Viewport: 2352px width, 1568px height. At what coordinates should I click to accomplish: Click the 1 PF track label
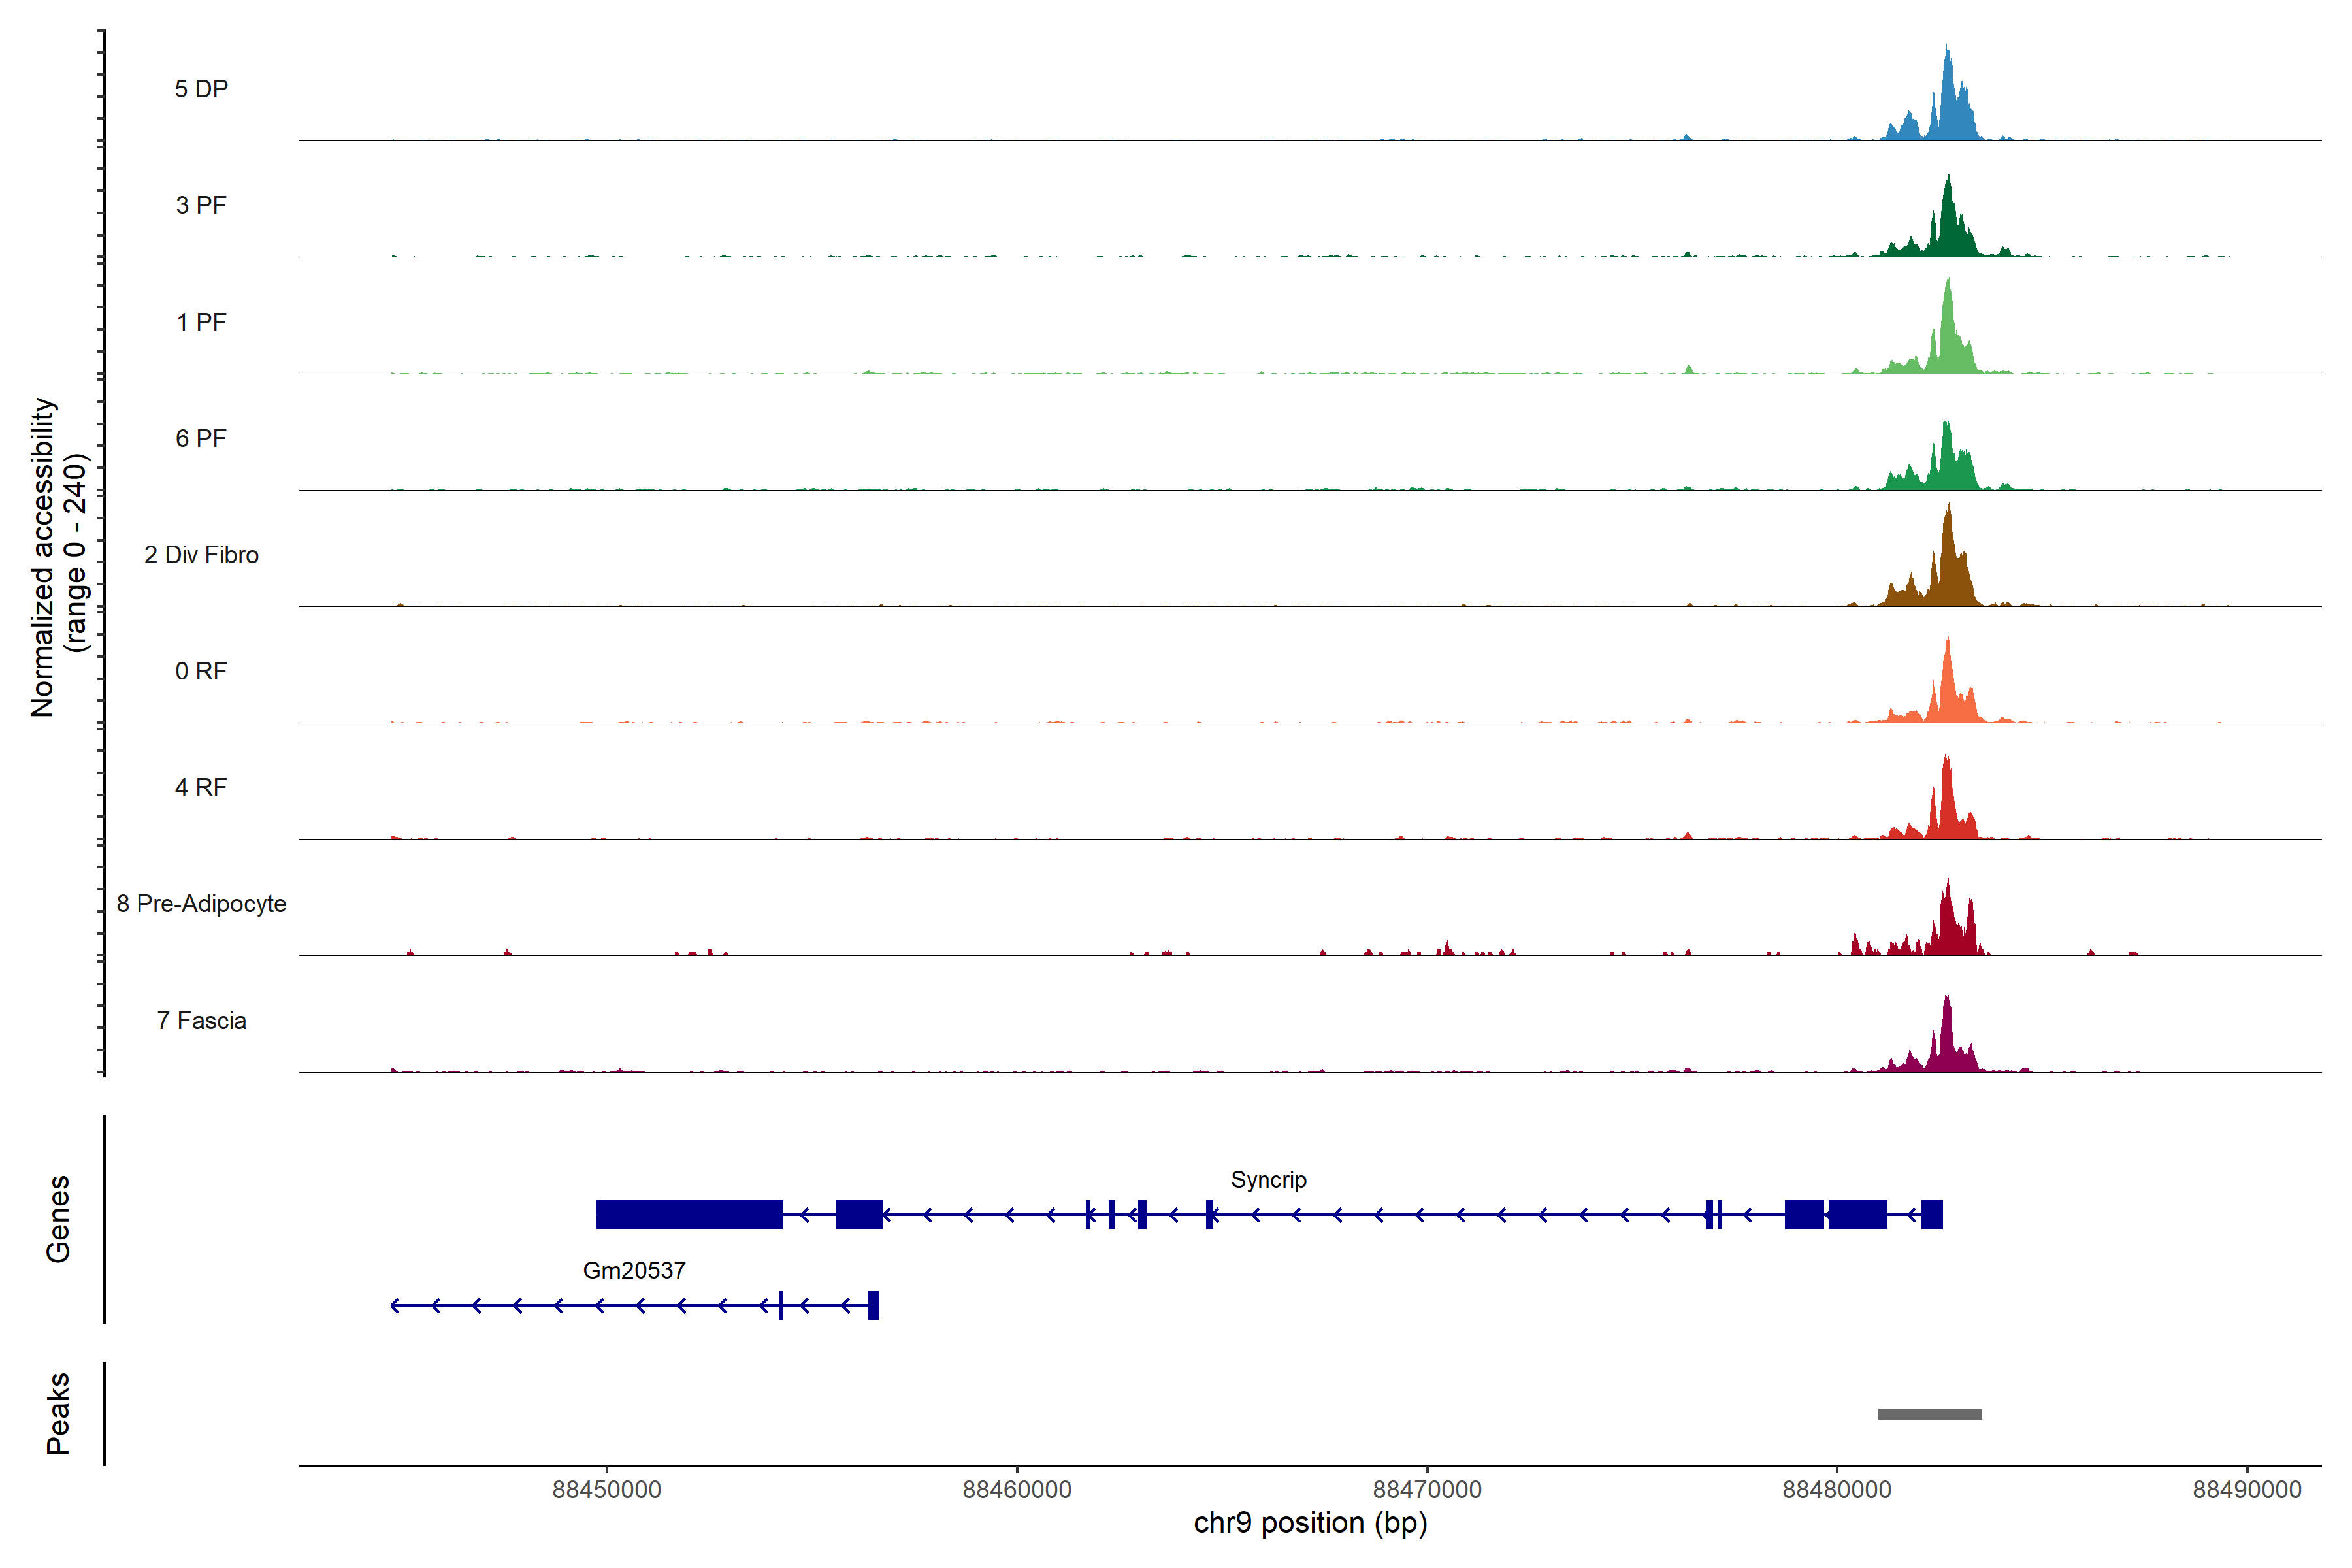click(x=201, y=322)
